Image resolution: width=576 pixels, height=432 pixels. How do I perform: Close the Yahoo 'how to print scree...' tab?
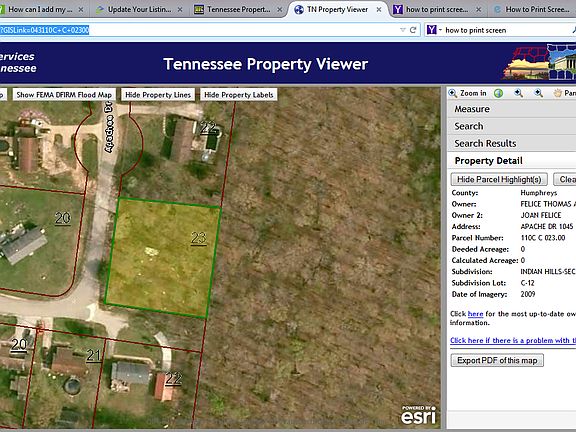479,10
